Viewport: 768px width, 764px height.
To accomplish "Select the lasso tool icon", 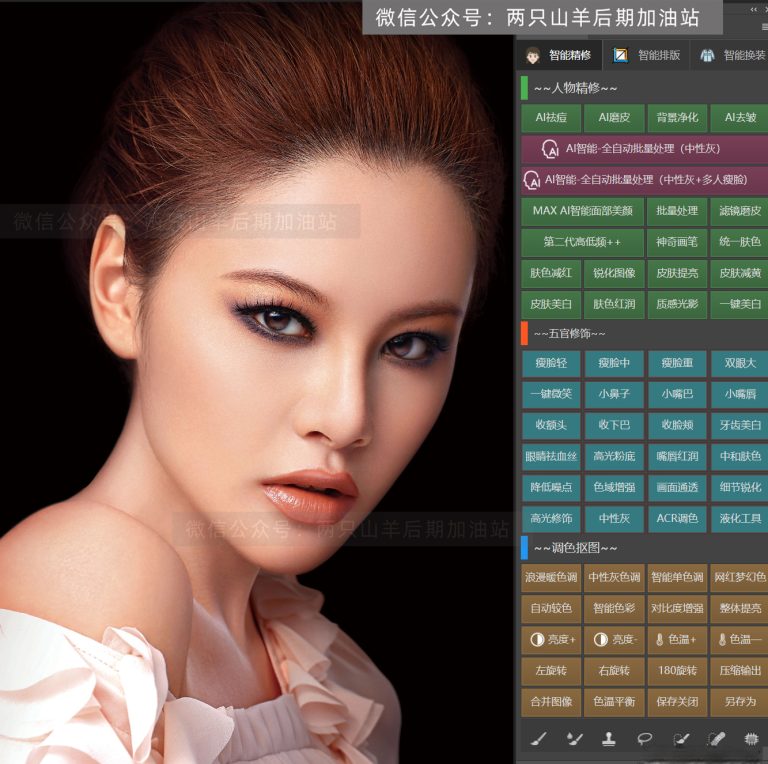I will tap(645, 739).
